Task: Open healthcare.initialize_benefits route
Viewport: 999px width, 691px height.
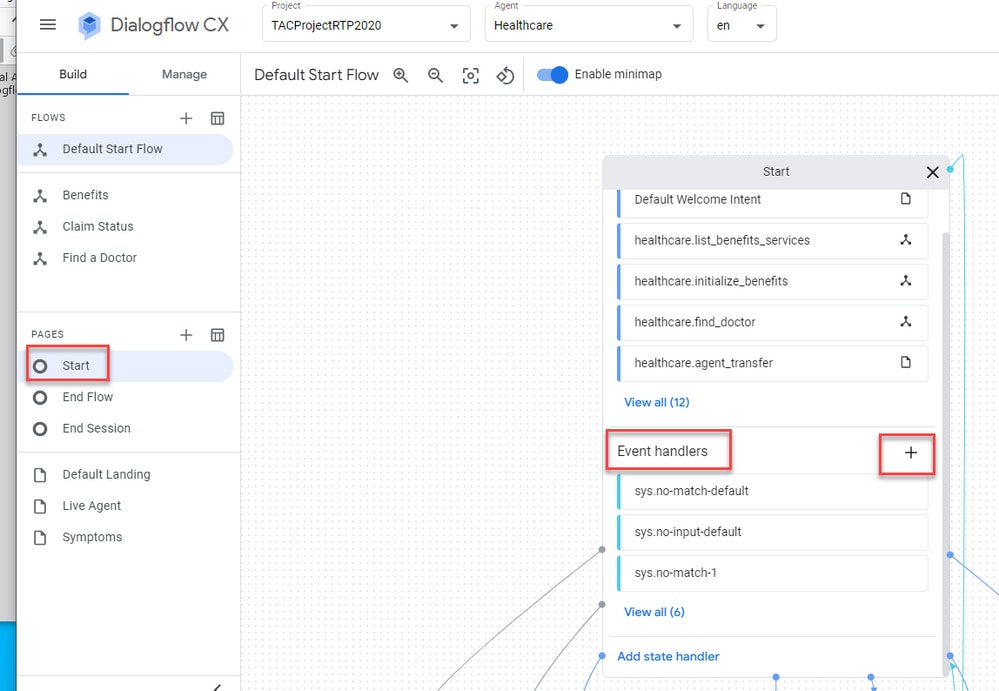Action: [x=772, y=281]
